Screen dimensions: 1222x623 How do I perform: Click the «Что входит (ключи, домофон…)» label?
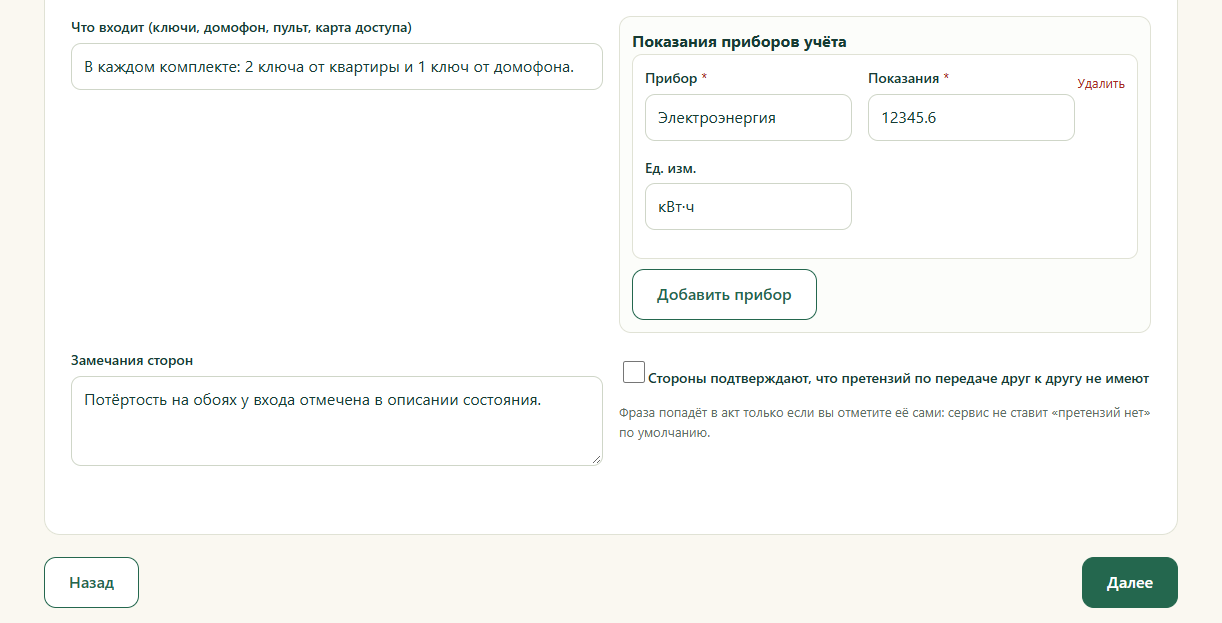pos(241,27)
